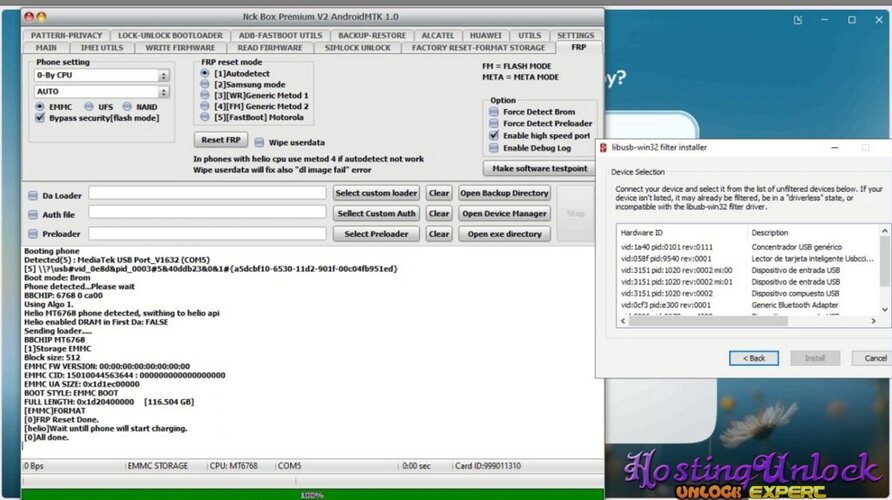
Task: Select [5][FastBoot] Motorola mode
Action: click(x=205, y=117)
